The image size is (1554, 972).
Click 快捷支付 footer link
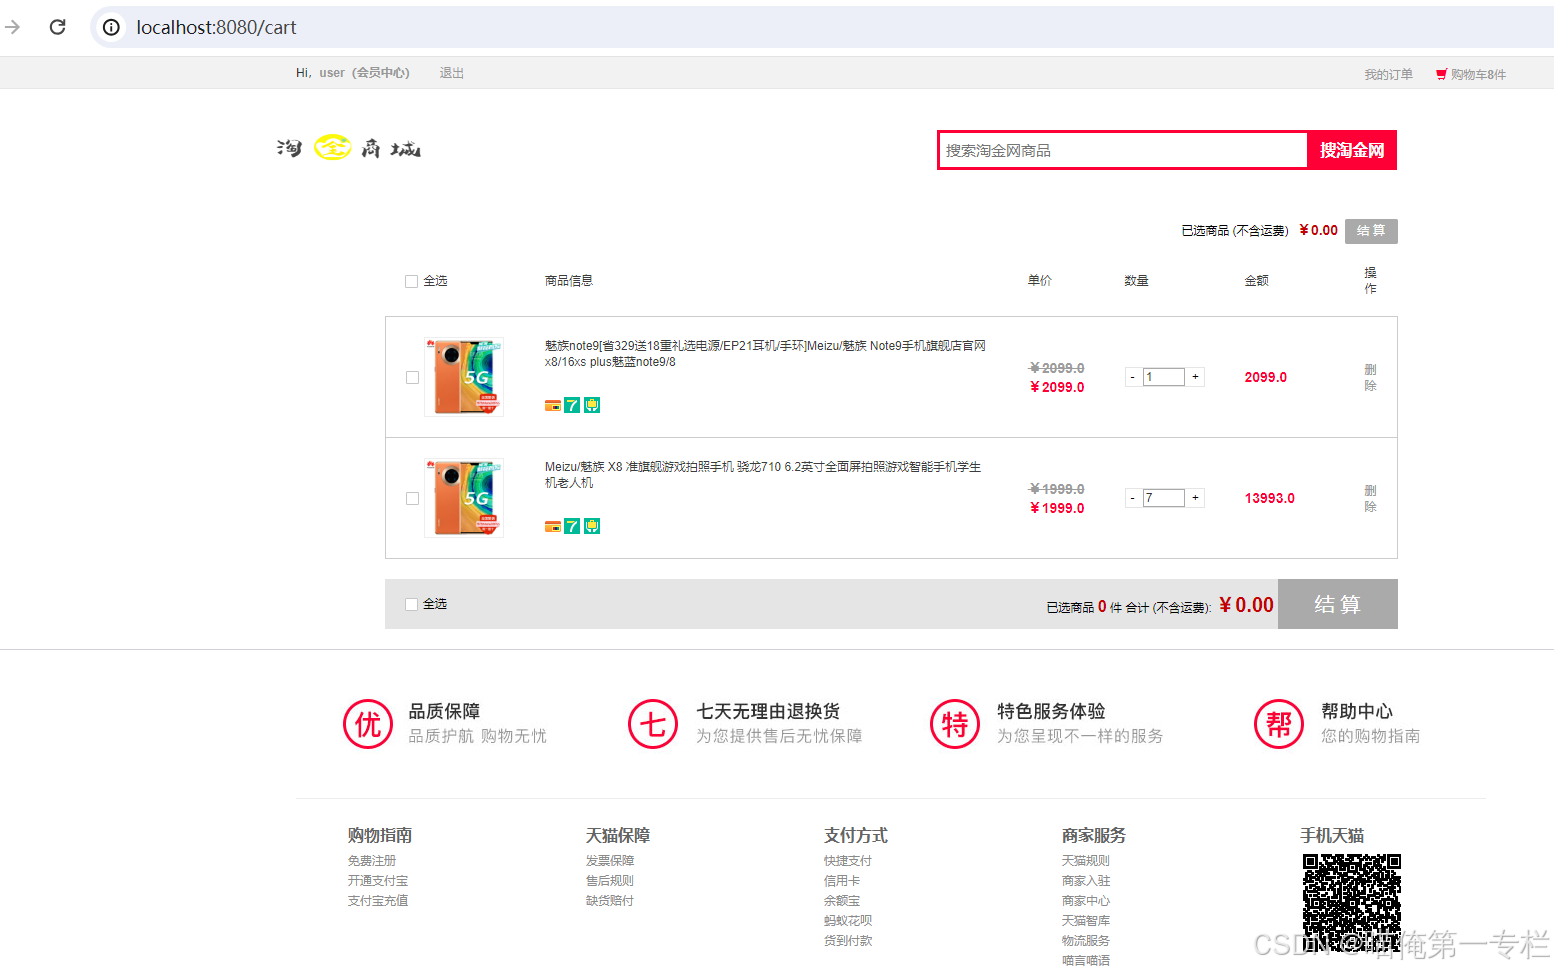(848, 860)
